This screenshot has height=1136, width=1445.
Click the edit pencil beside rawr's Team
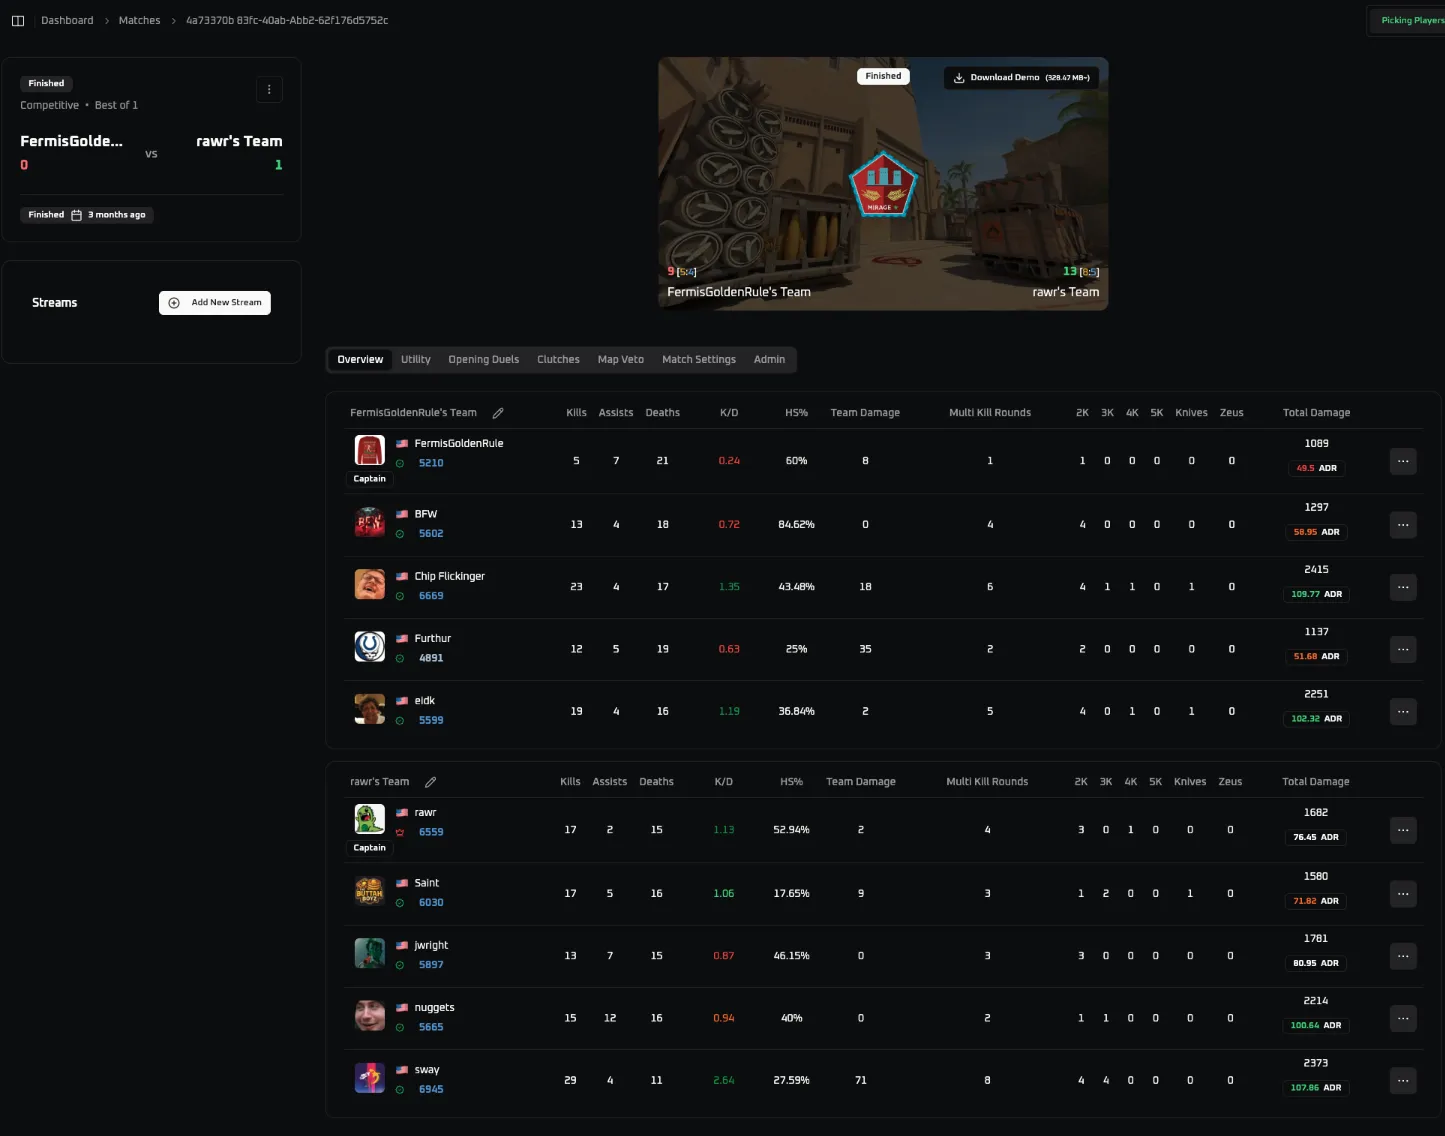pyautogui.click(x=430, y=781)
